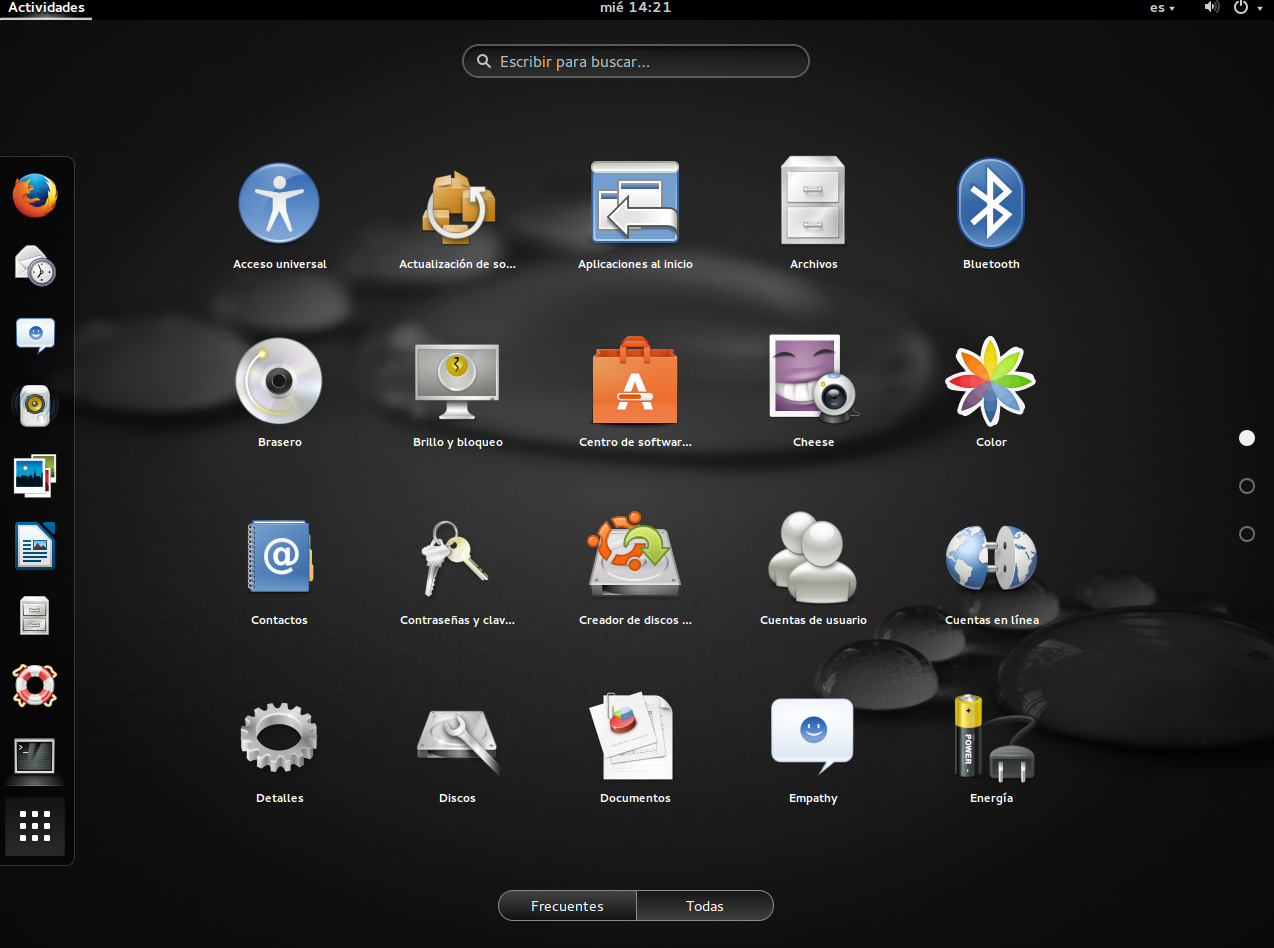Screen dimensions: 1274x948
Task: Launch the Contactos app
Action: pyautogui.click(x=279, y=558)
